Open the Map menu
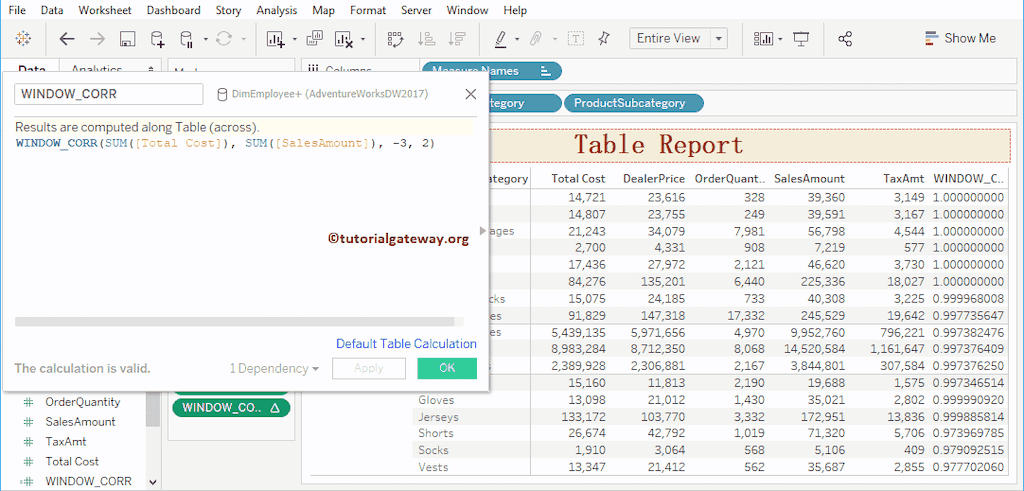Image resolution: width=1024 pixels, height=491 pixels. click(323, 10)
